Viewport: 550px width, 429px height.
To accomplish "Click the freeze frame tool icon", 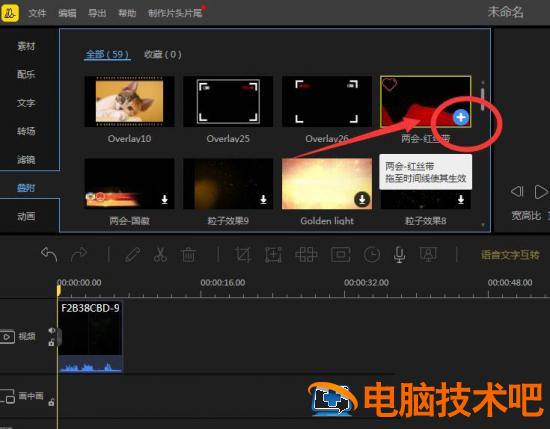I will click(341, 255).
